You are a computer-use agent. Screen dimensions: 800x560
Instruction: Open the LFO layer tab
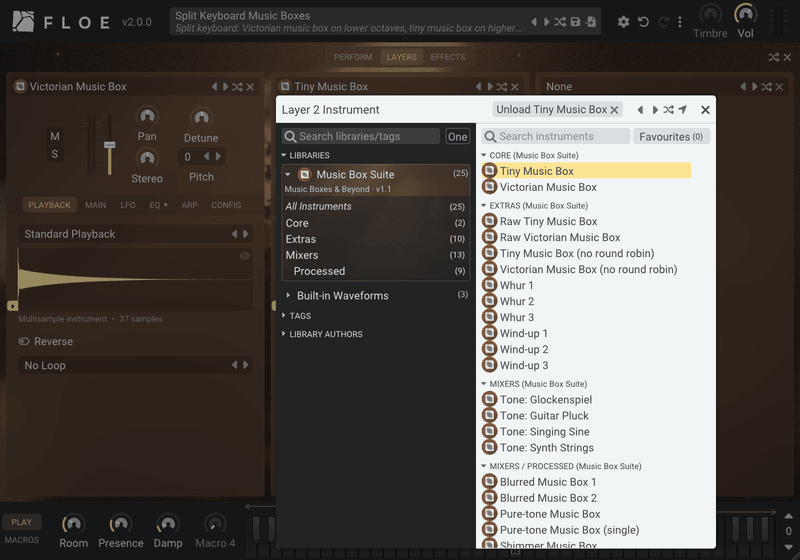point(128,205)
